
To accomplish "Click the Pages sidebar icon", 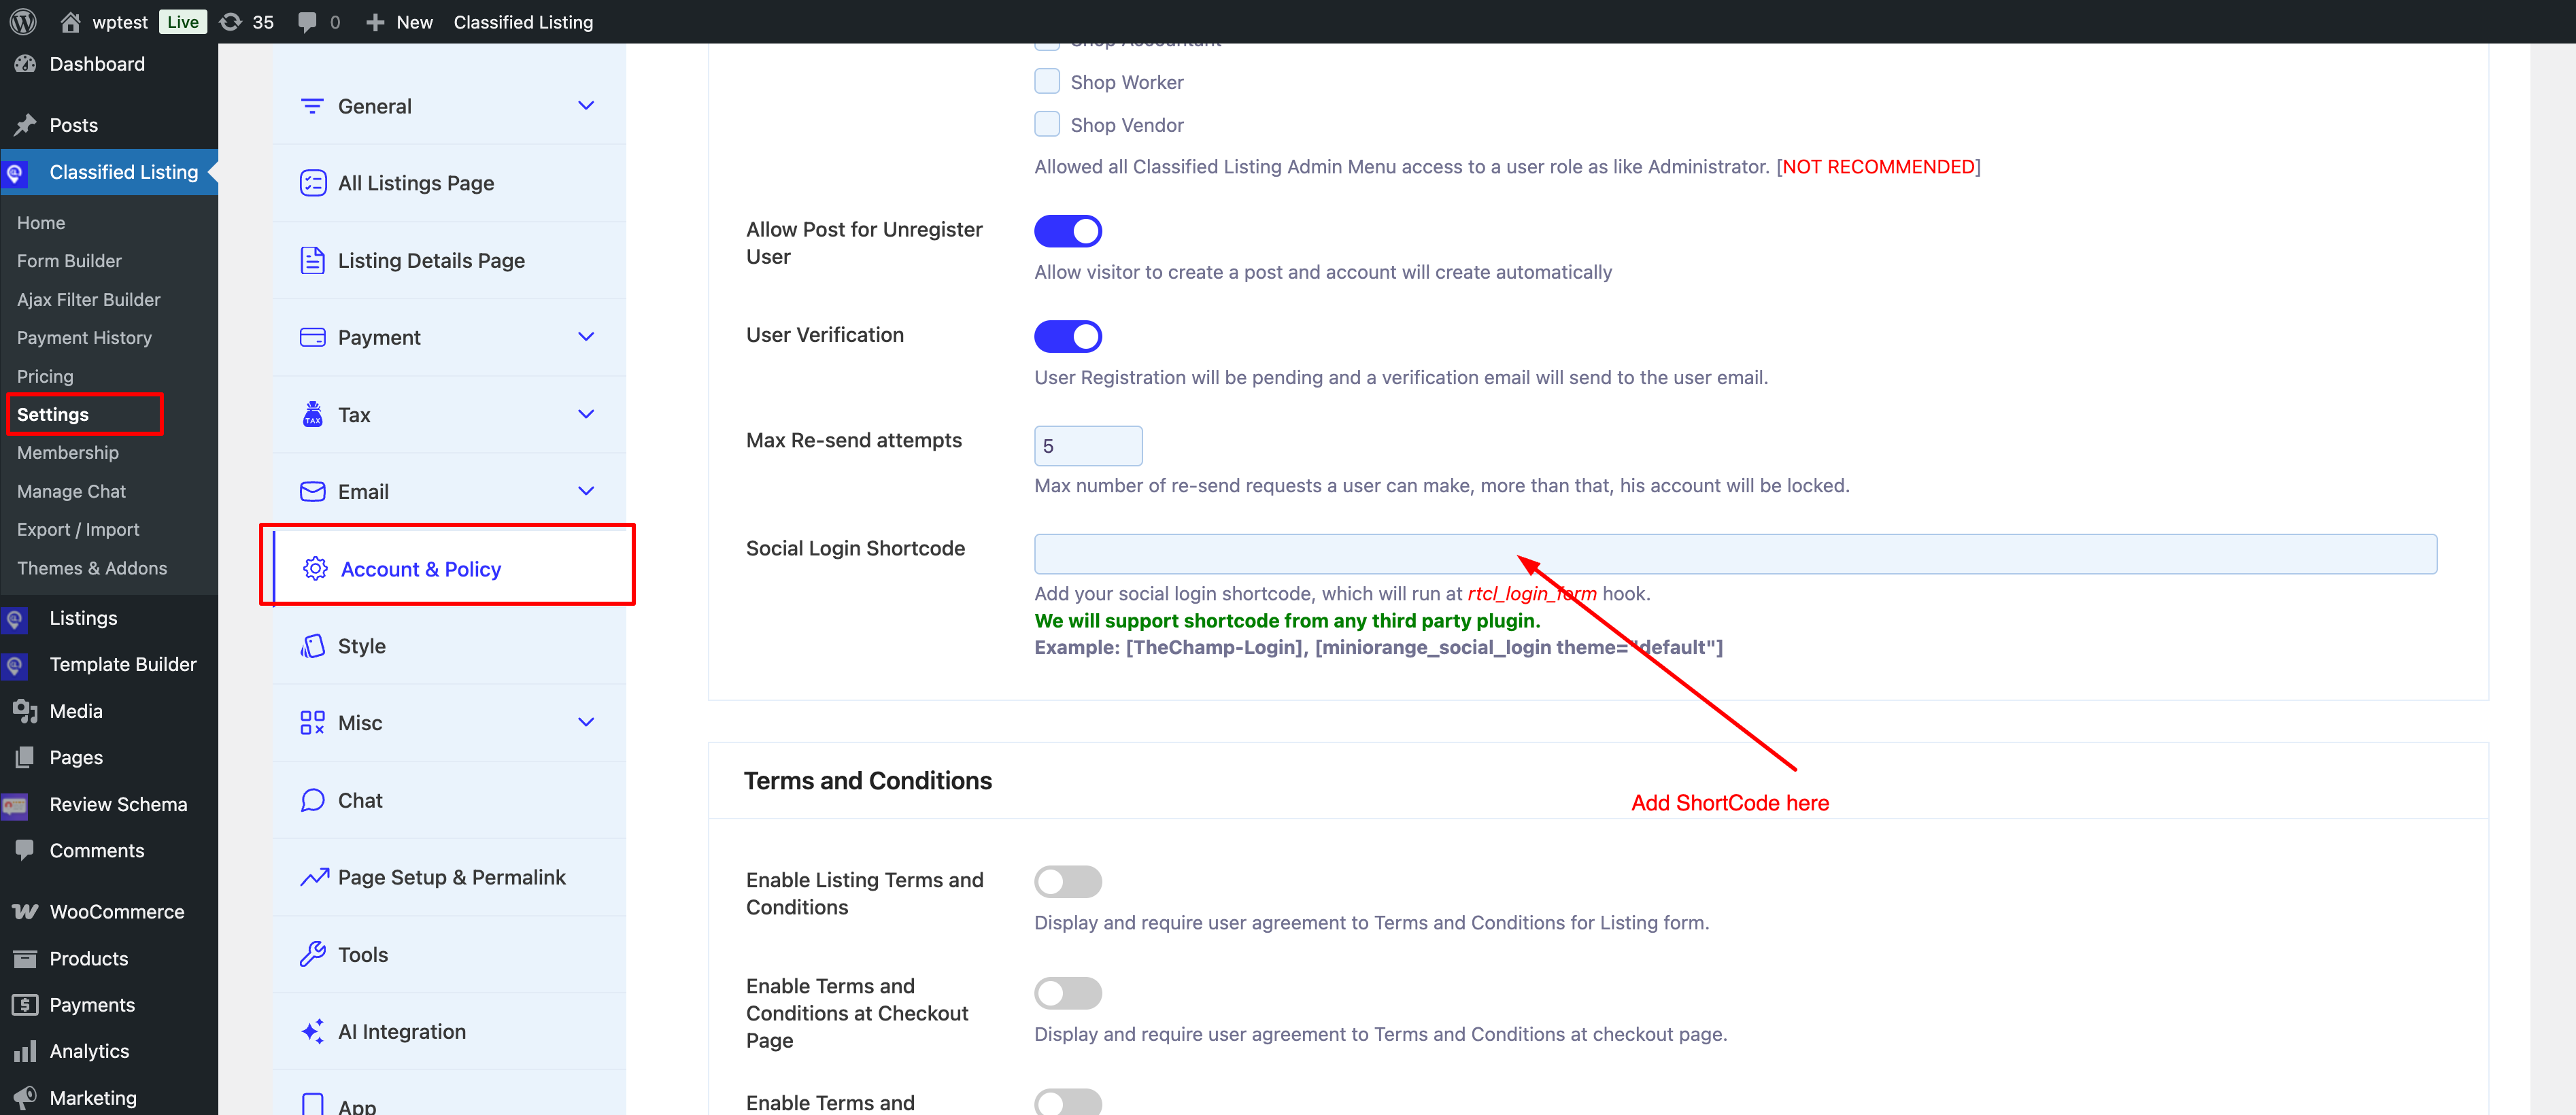I will pyautogui.click(x=25, y=757).
